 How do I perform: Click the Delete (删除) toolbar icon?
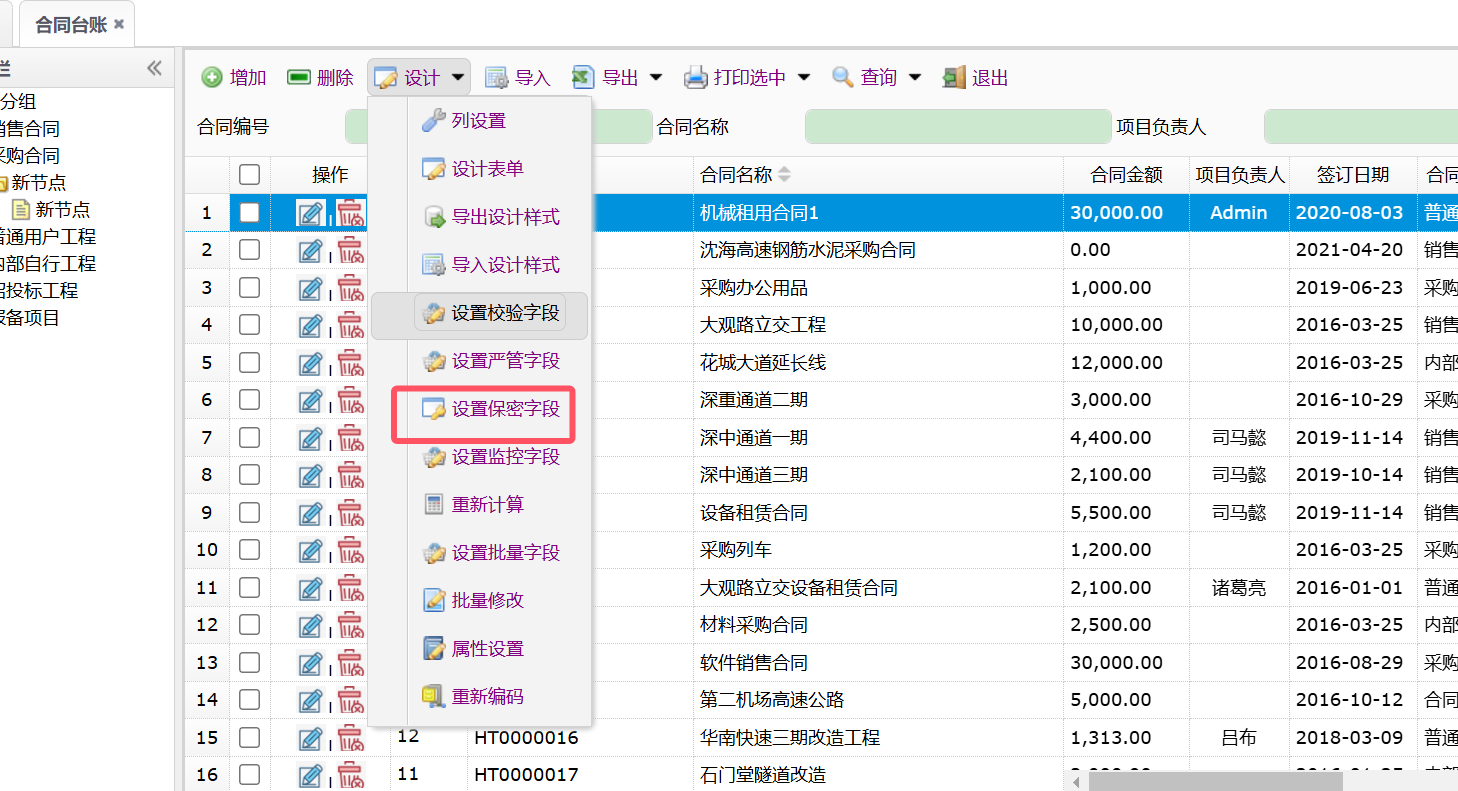point(298,78)
